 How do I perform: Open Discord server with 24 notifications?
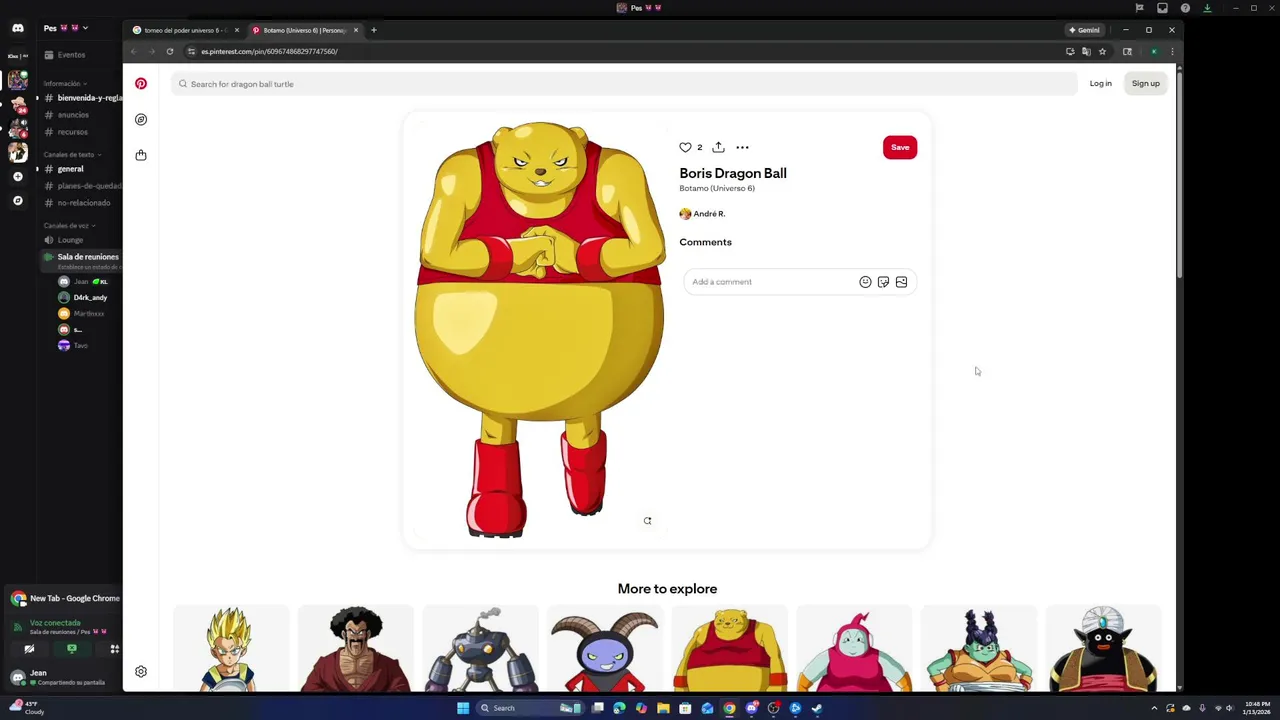(17, 104)
